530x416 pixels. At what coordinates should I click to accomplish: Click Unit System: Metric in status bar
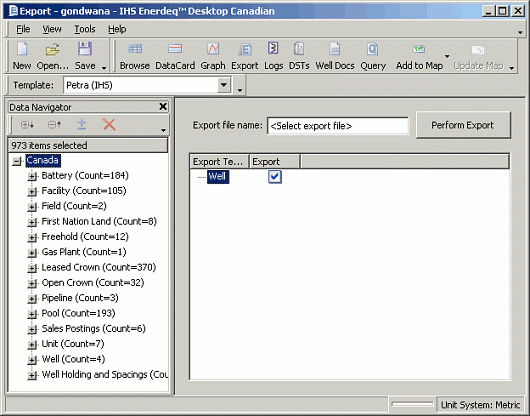point(480,405)
